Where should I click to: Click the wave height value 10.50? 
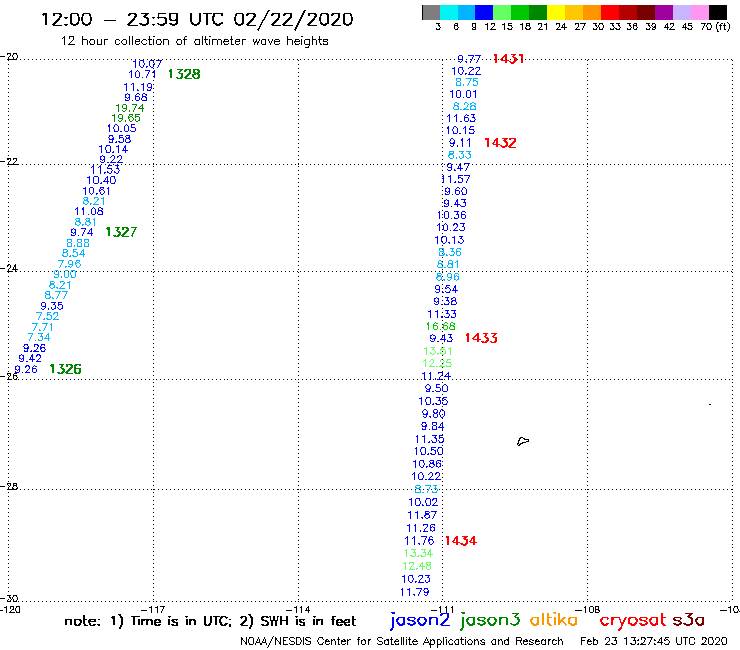point(429,451)
